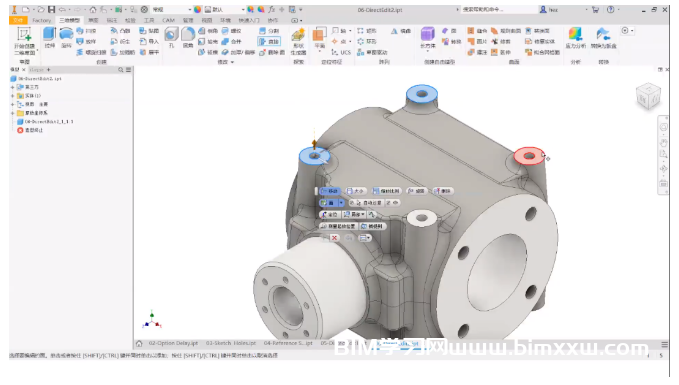Click the Chamfer (倒角) tool

208,31
